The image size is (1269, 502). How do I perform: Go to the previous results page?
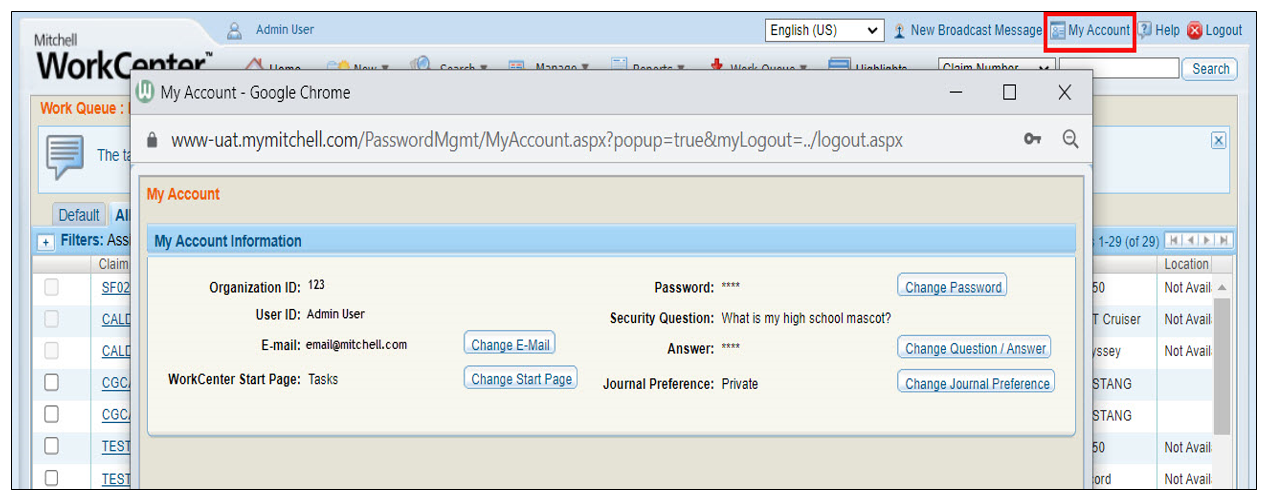(1192, 241)
